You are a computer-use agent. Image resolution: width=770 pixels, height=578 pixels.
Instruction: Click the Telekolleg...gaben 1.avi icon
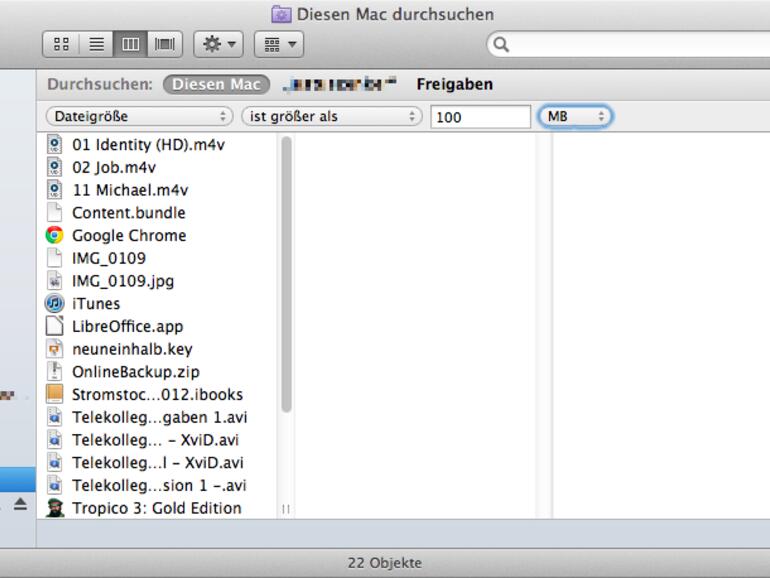pos(55,417)
